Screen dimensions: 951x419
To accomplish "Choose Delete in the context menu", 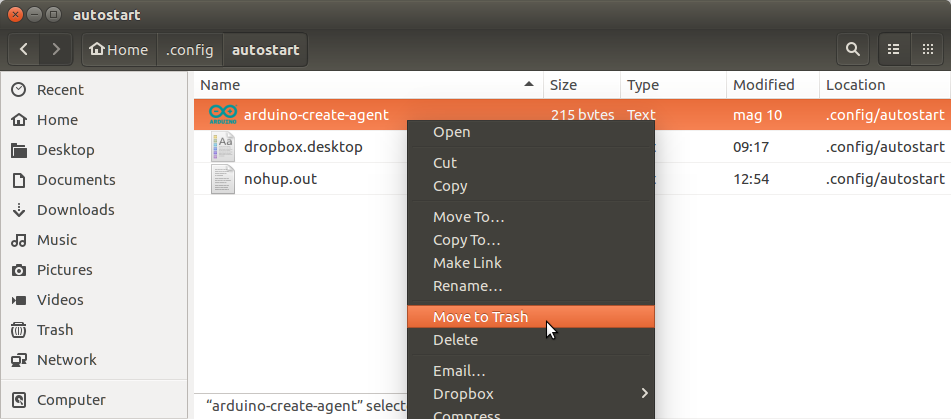I will pos(531,340).
